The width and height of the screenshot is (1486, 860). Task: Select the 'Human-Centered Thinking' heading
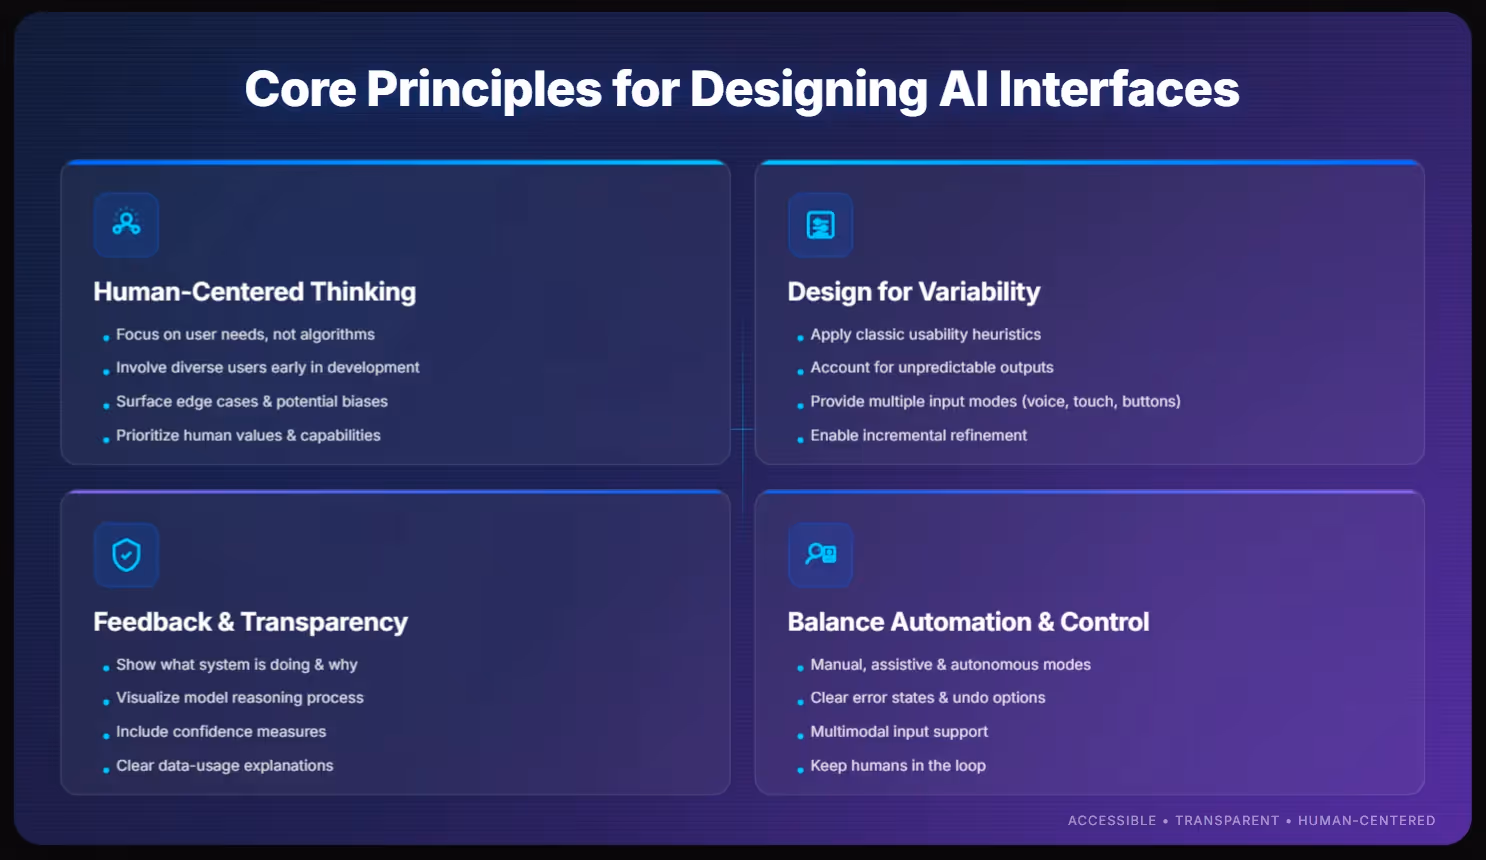(254, 291)
